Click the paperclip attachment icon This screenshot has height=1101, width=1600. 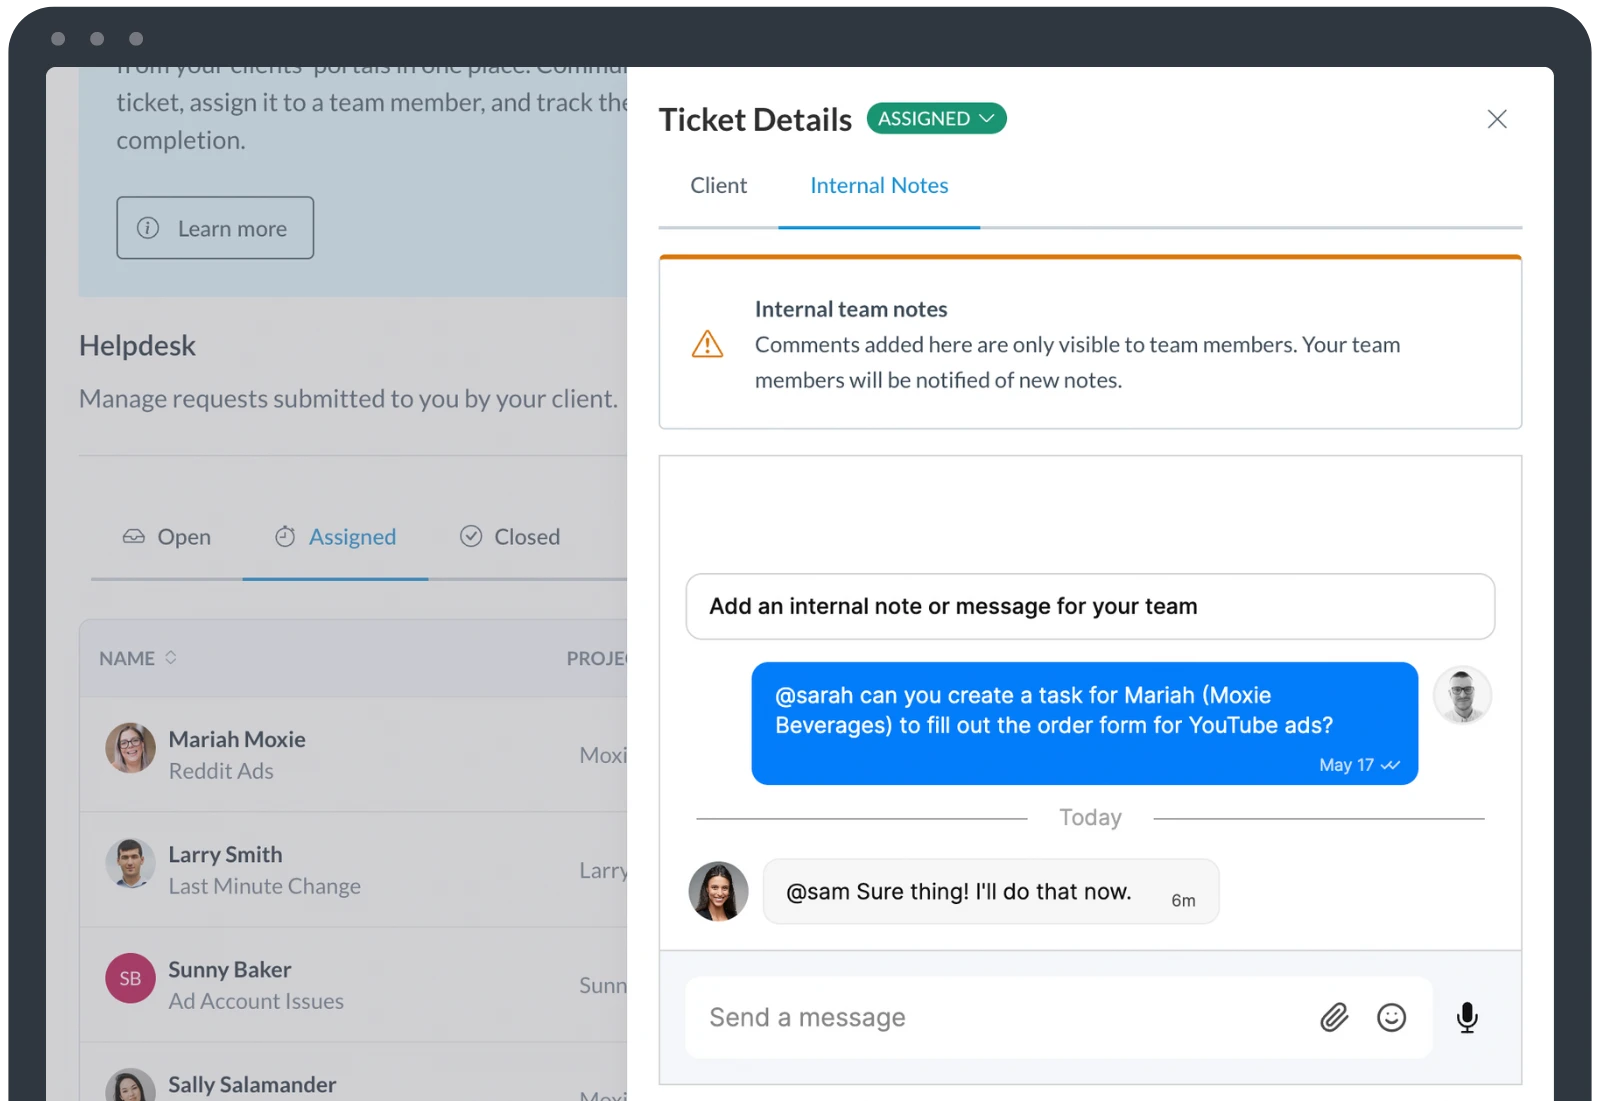point(1333,1017)
